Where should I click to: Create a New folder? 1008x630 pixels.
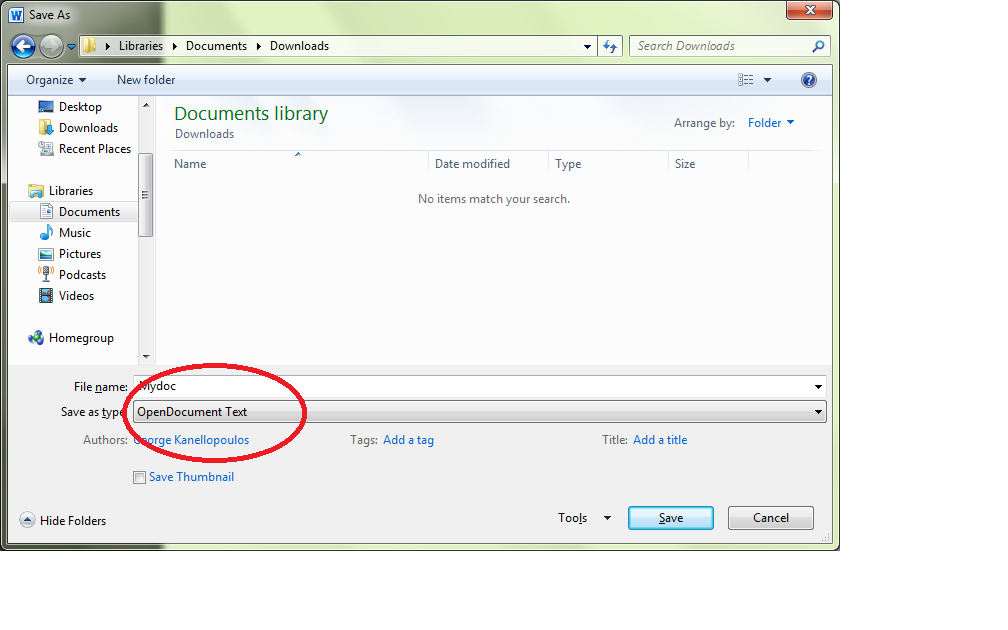tap(146, 80)
